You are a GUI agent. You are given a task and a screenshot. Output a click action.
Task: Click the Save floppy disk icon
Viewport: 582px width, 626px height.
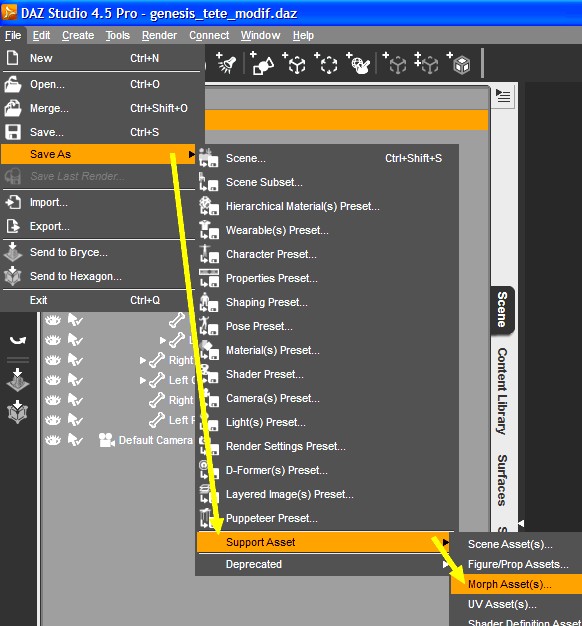click(13, 132)
